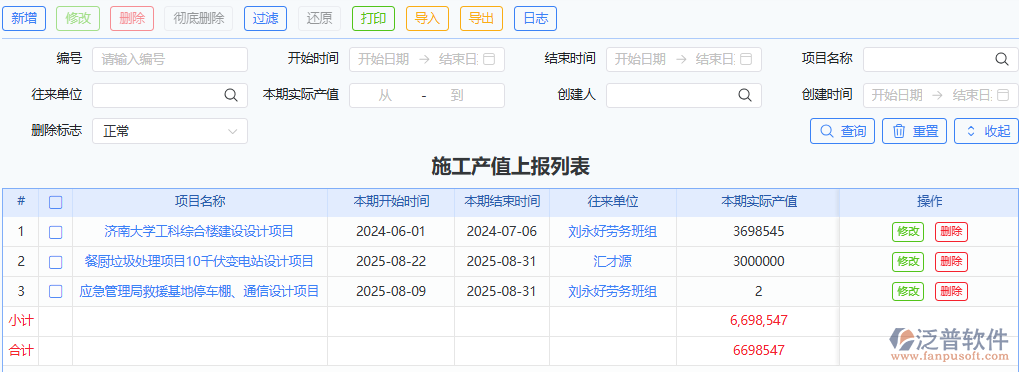Click the subtotal 6,698,547
The image size is (1019, 372).
pyautogui.click(x=758, y=320)
